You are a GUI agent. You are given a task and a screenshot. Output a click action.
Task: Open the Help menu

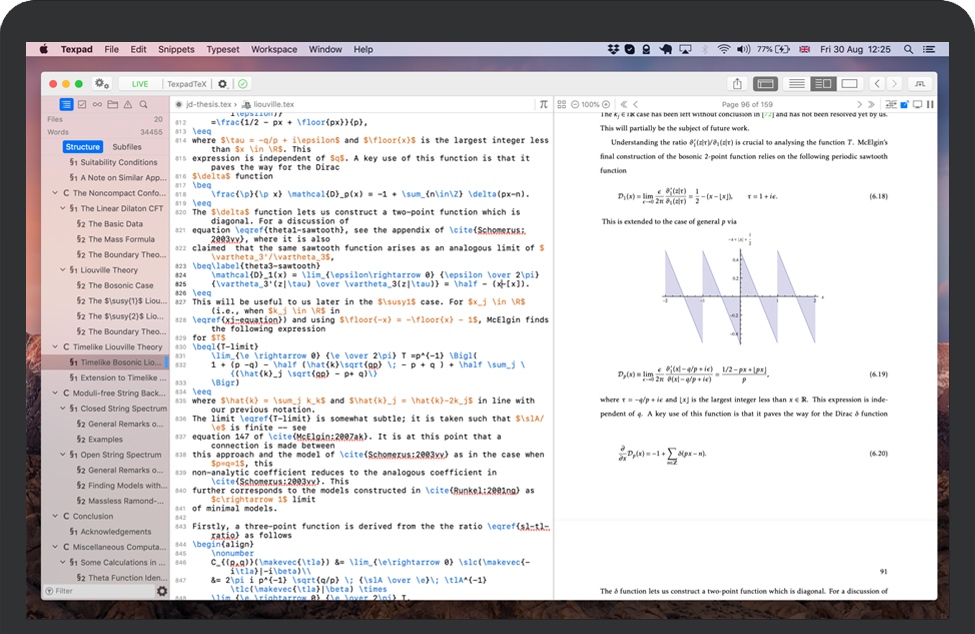[x=363, y=49]
